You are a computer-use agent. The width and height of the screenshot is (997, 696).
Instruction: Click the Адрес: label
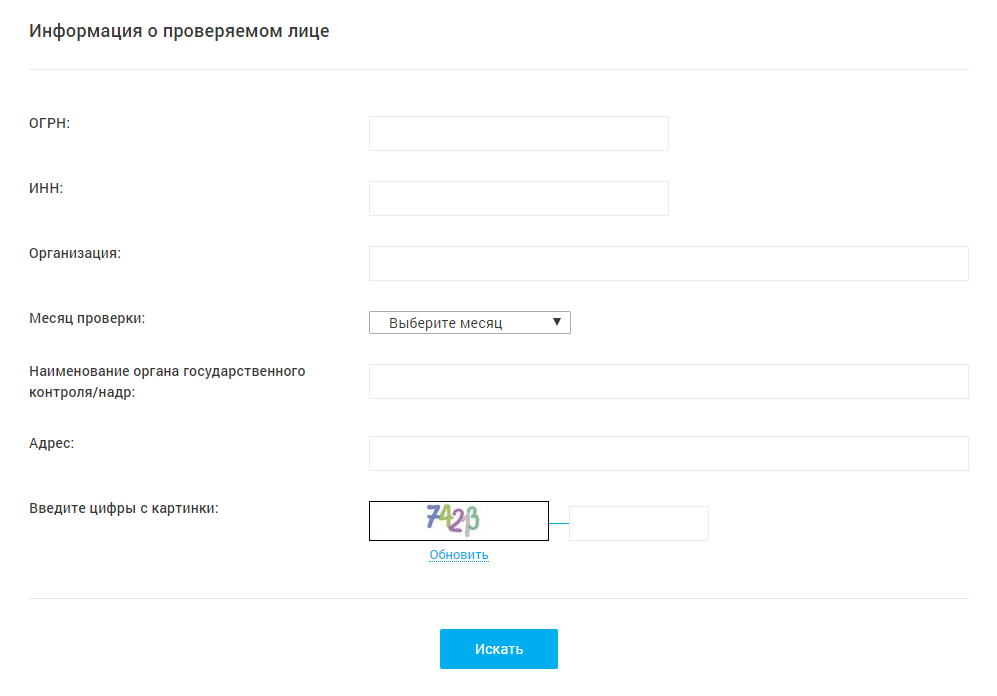[x=52, y=443]
